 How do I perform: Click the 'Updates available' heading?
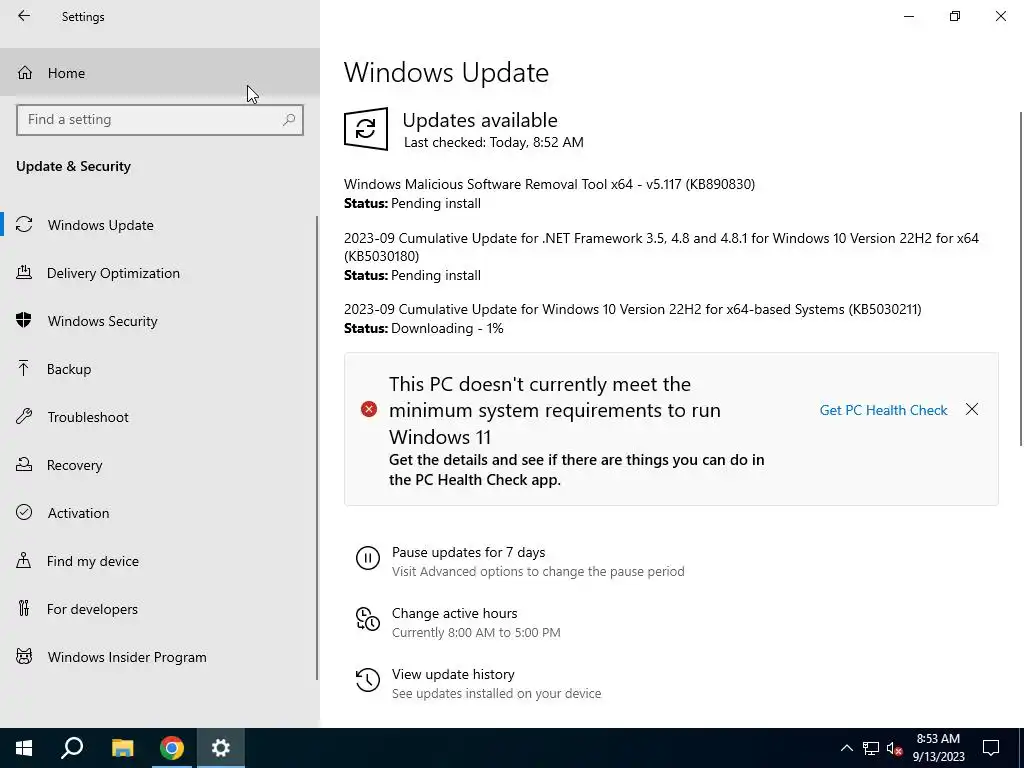coord(480,120)
